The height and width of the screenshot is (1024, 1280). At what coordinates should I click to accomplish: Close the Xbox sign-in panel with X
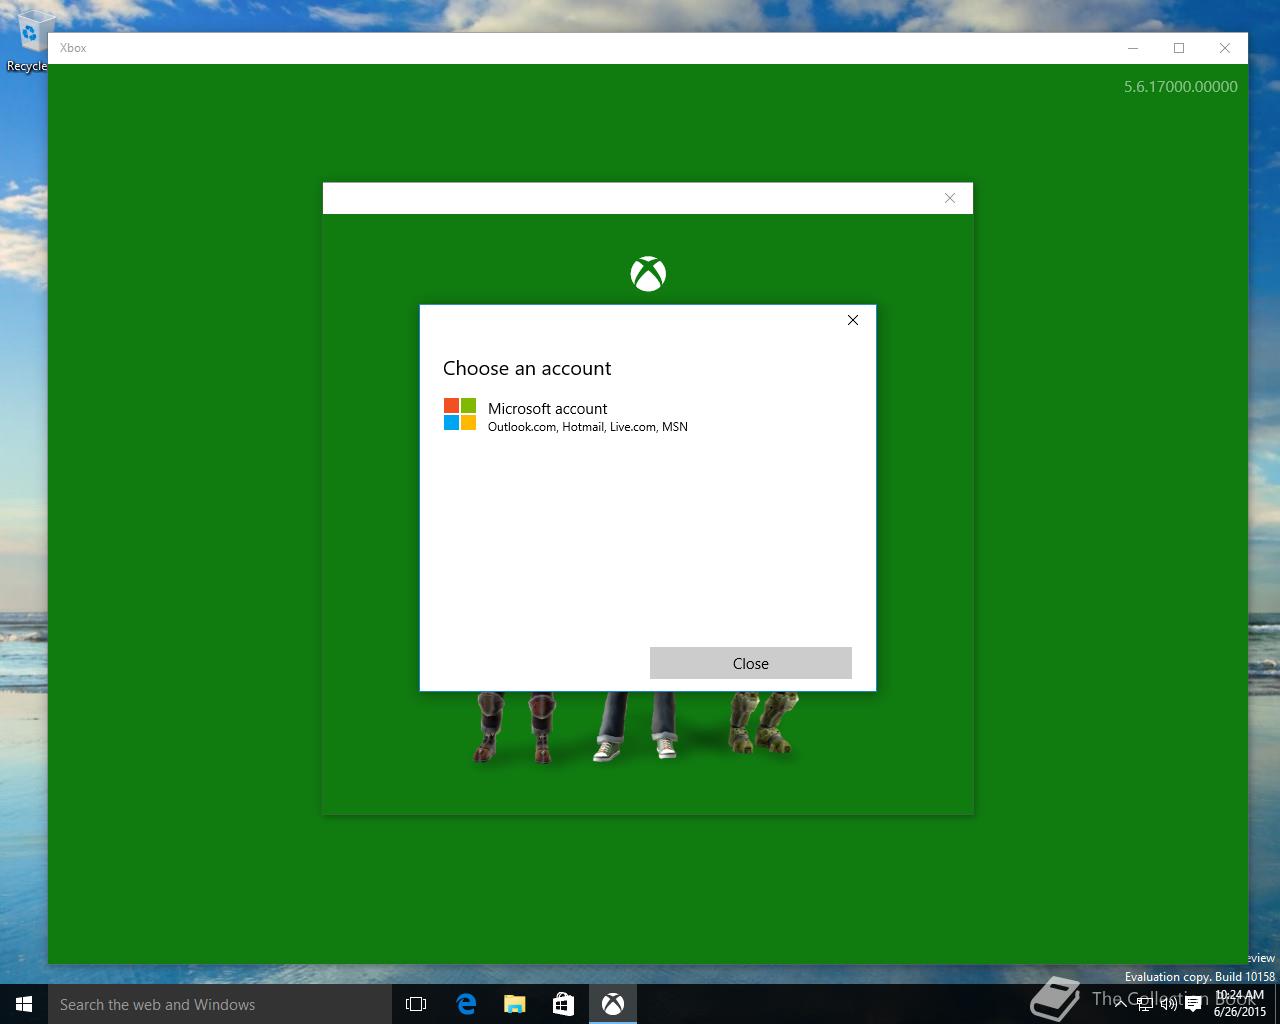pos(950,198)
